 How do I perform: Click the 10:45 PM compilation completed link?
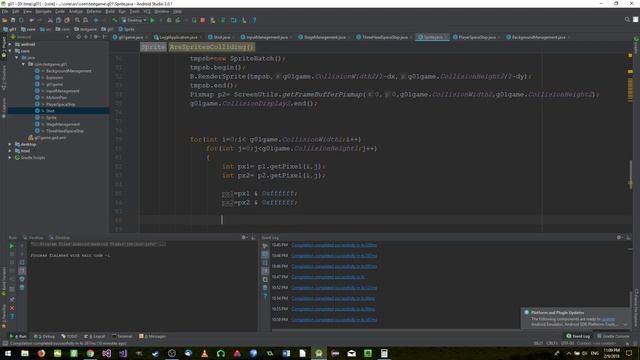(x=334, y=245)
